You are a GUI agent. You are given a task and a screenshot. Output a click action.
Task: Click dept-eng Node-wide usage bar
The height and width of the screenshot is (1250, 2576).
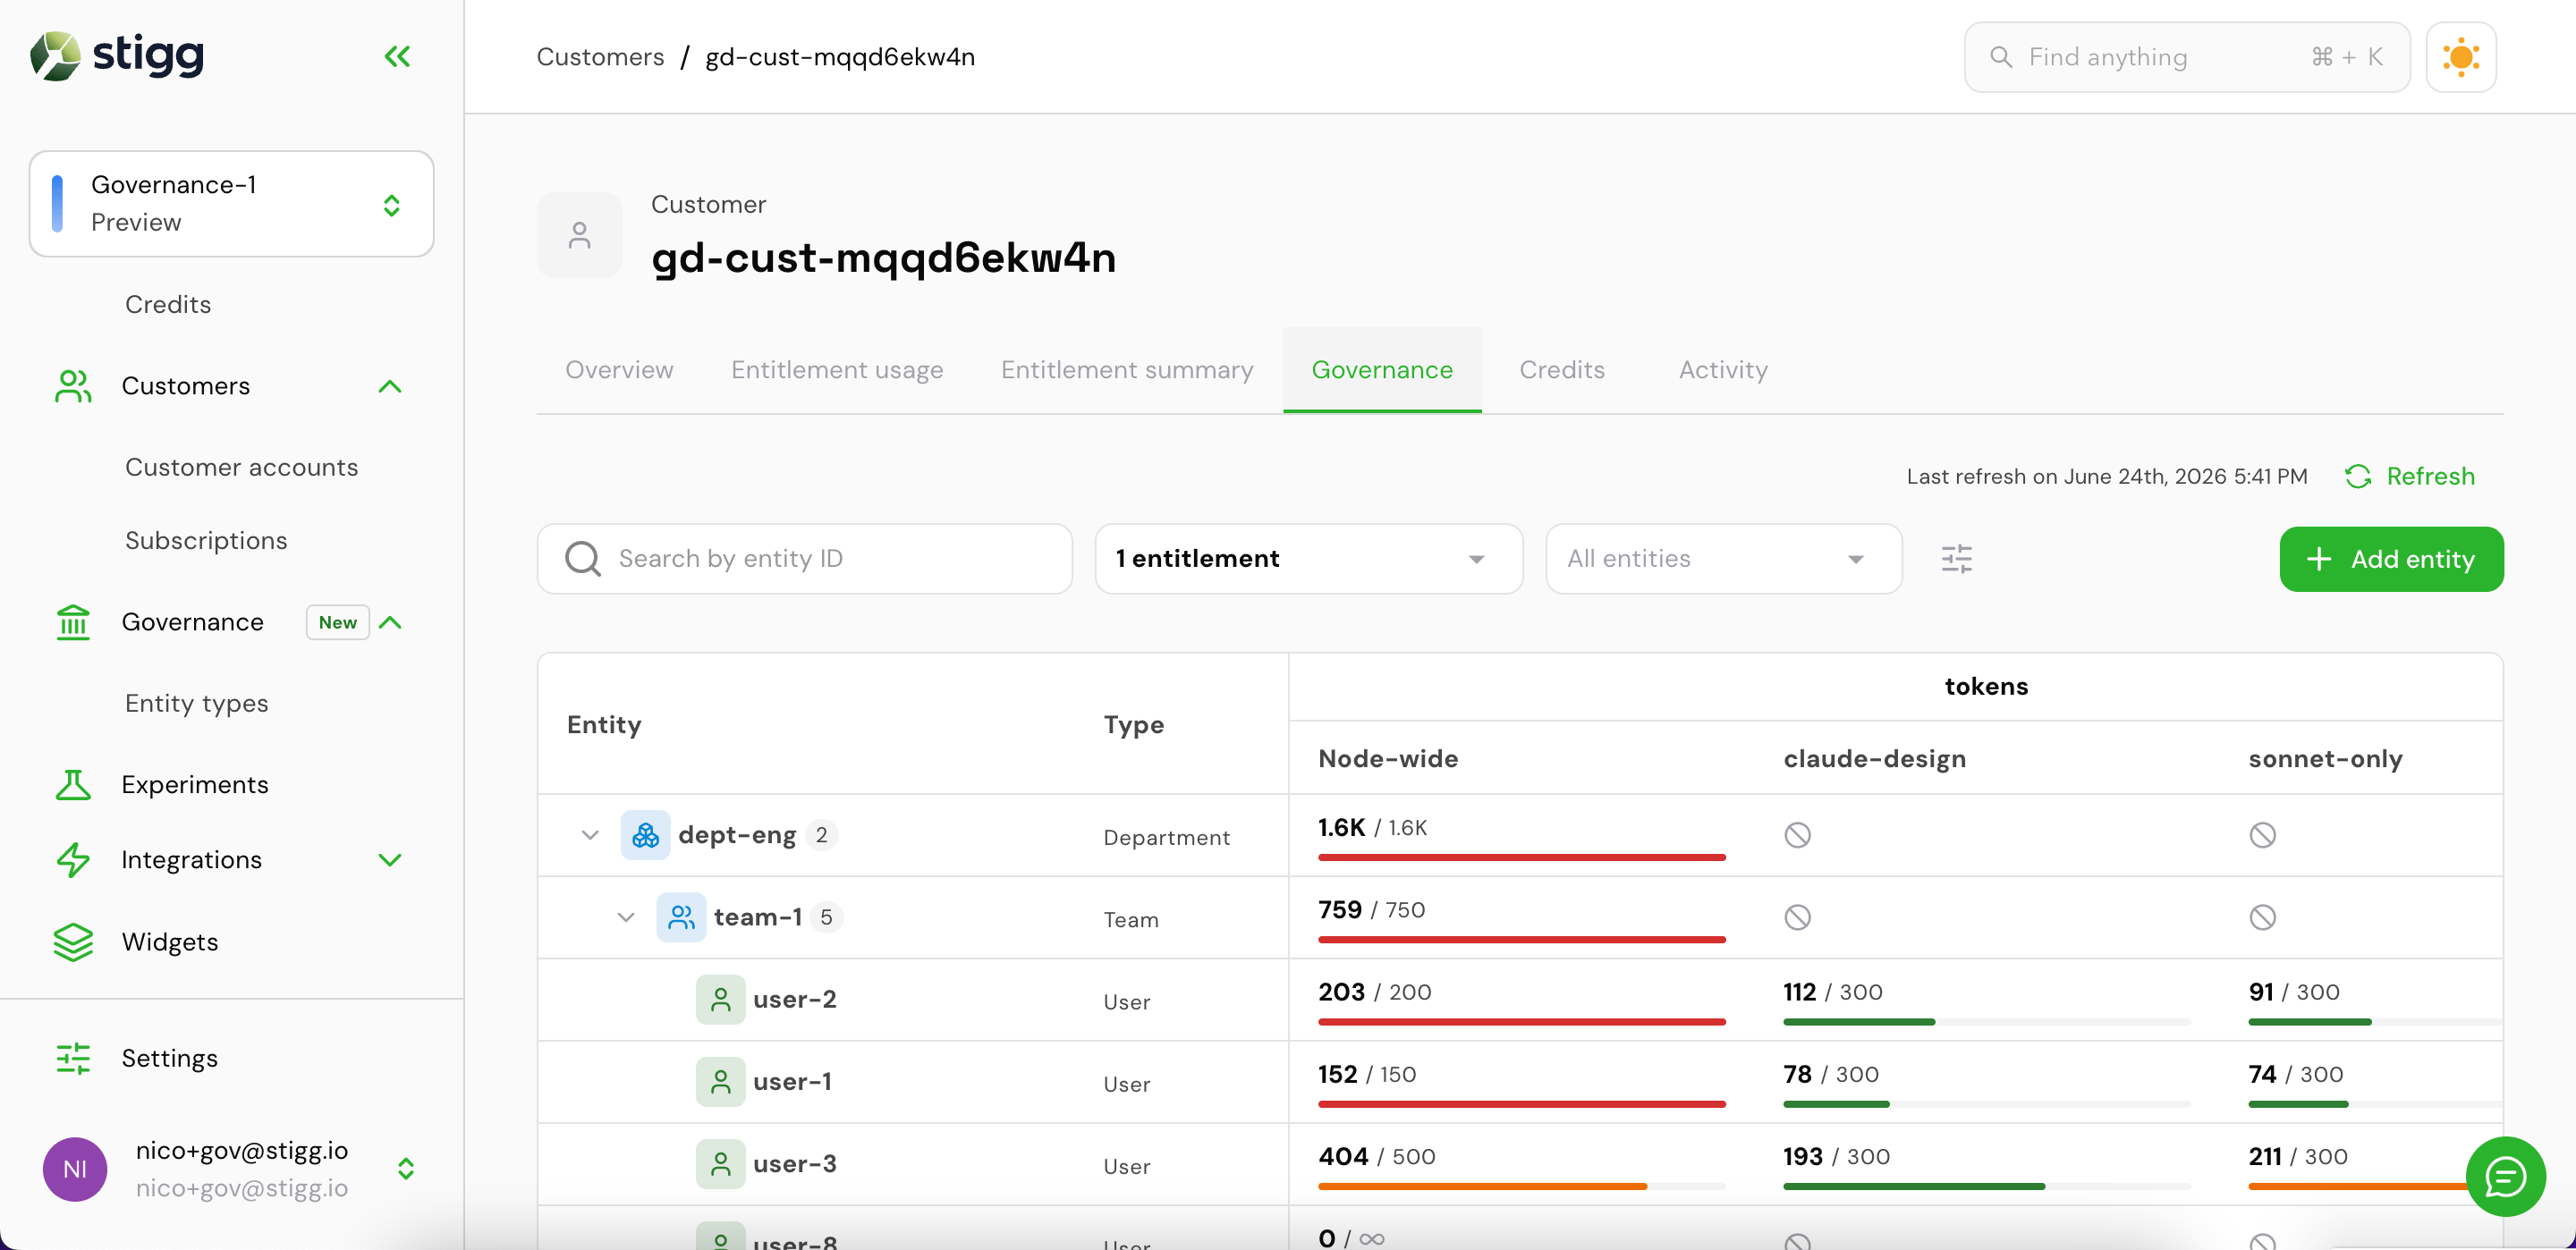click(1521, 858)
